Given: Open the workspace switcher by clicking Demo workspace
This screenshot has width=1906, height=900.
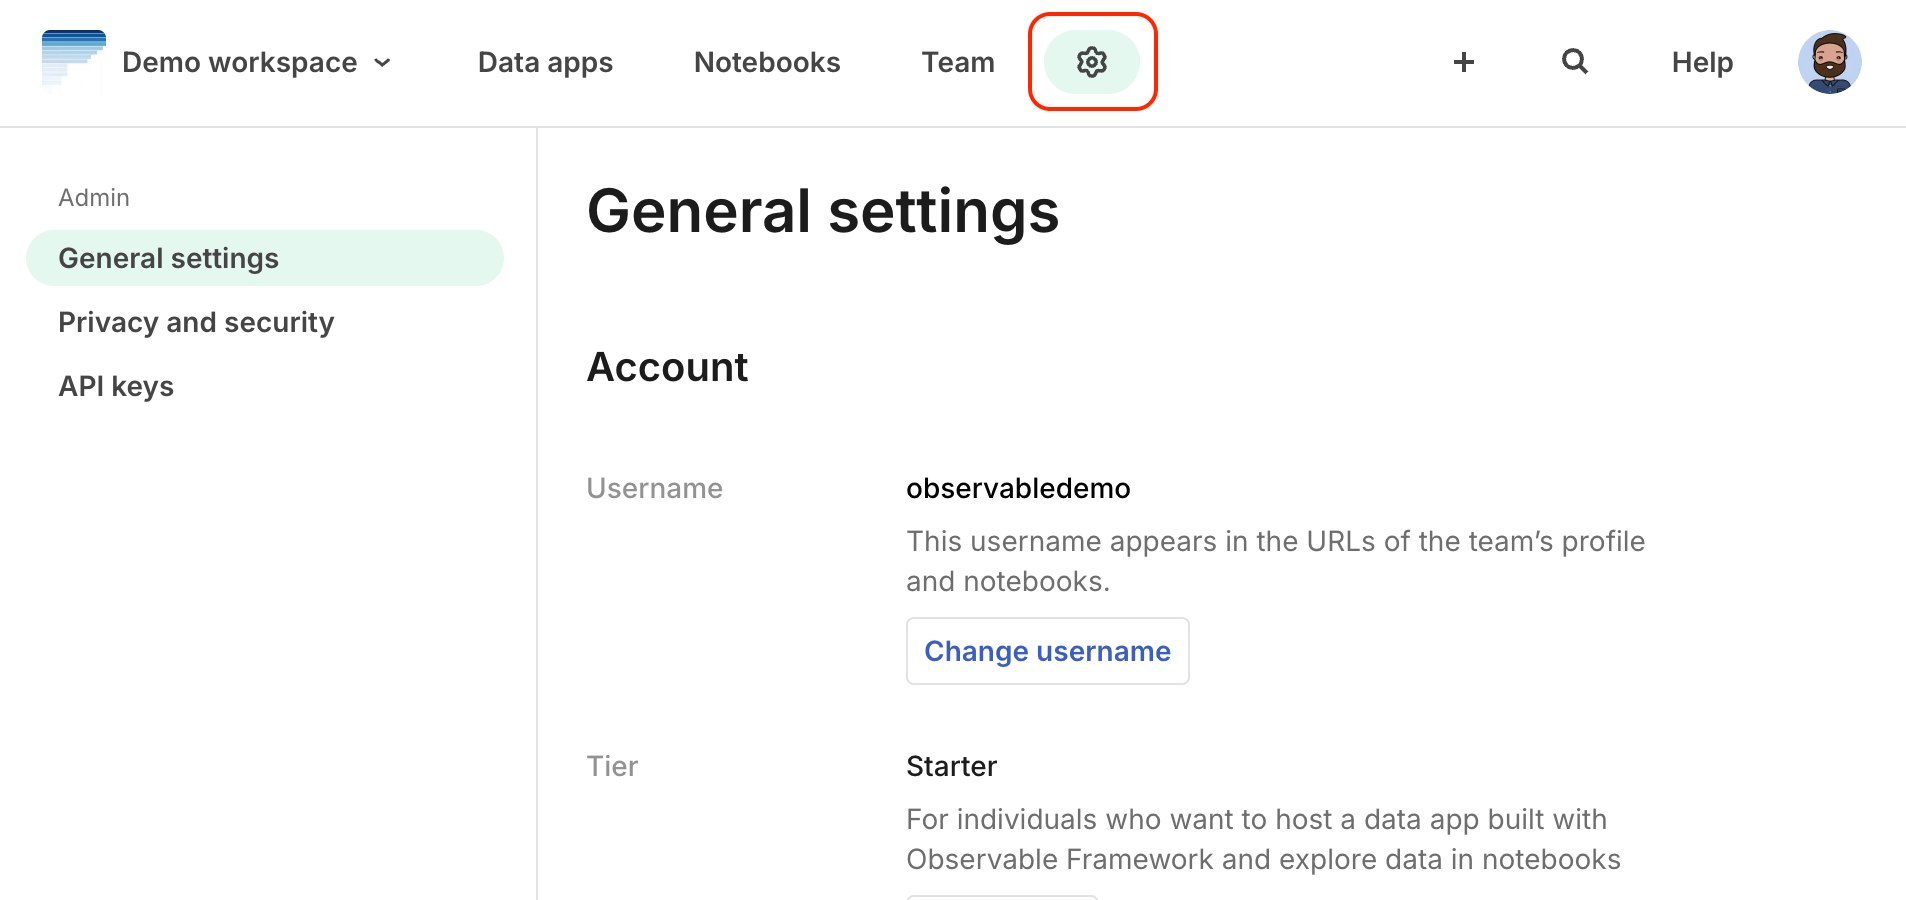Looking at the screenshot, I should [x=239, y=62].
